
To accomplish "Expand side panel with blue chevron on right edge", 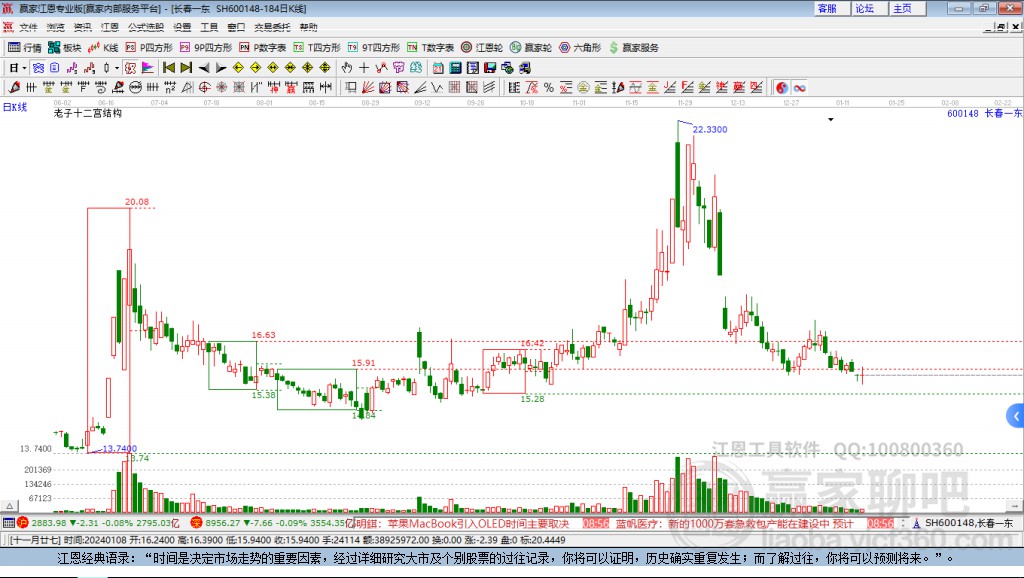I will point(1016,415).
